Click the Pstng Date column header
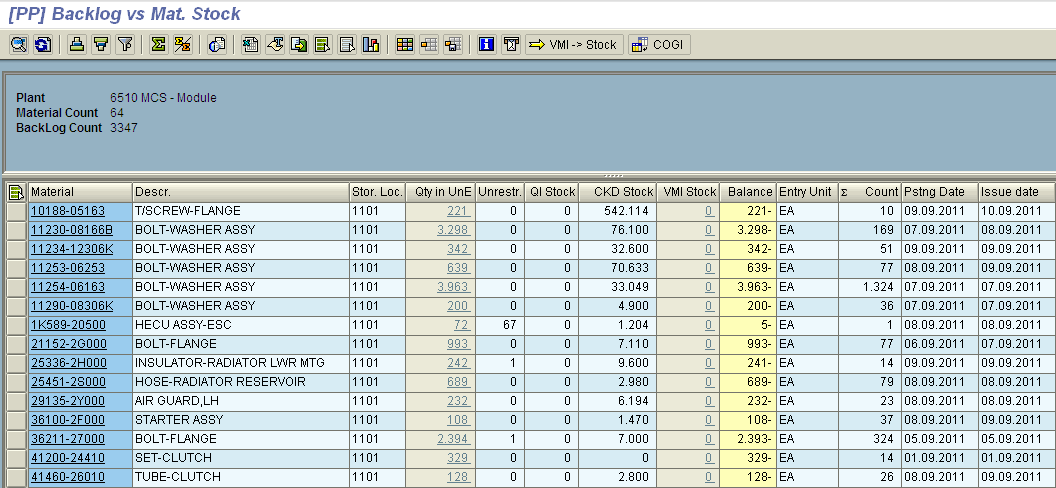Viewport: 1056px width, 488px height. tap(933, 192)
